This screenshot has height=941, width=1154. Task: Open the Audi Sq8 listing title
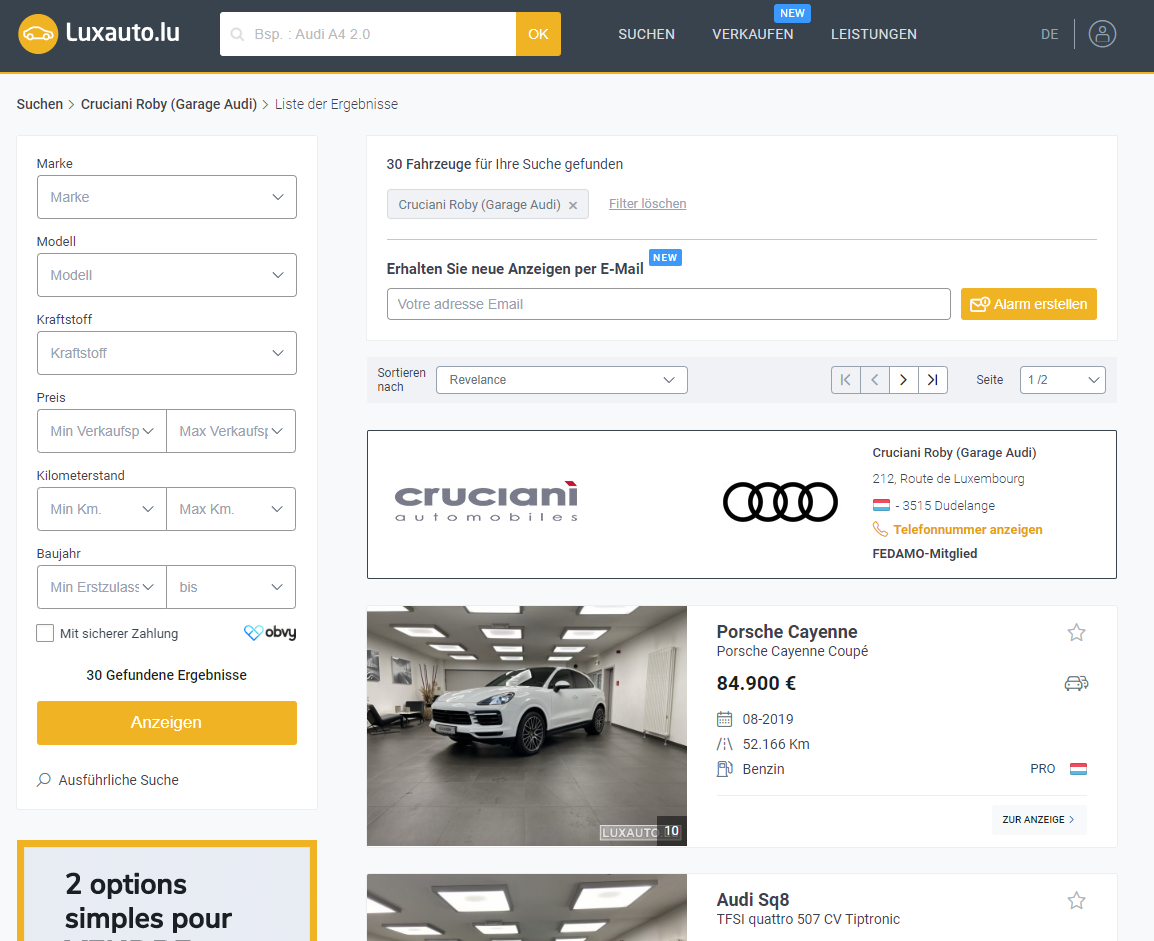click(x=753, y=900)
